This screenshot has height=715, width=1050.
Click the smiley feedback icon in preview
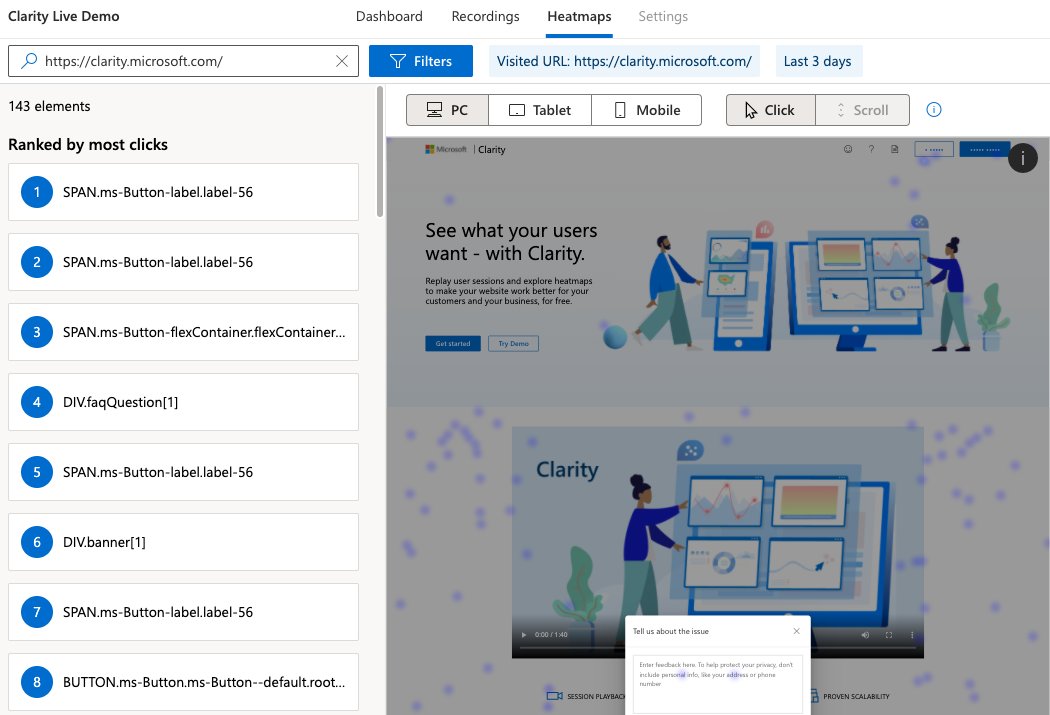tap(848, 149)
